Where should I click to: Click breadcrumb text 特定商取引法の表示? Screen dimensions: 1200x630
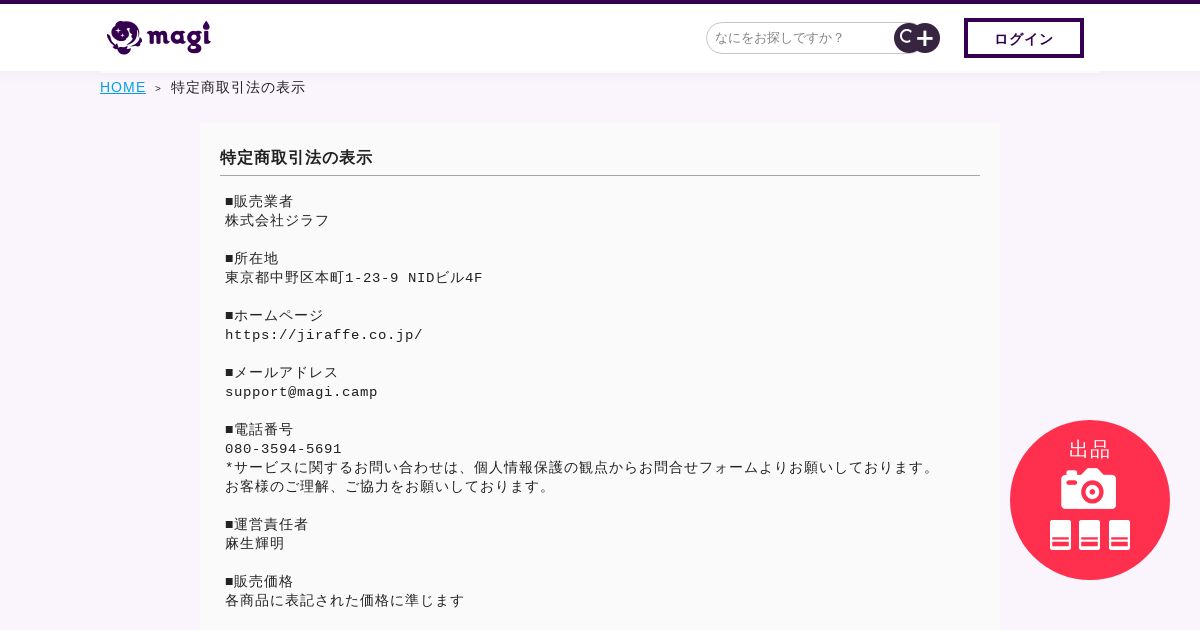238,87
